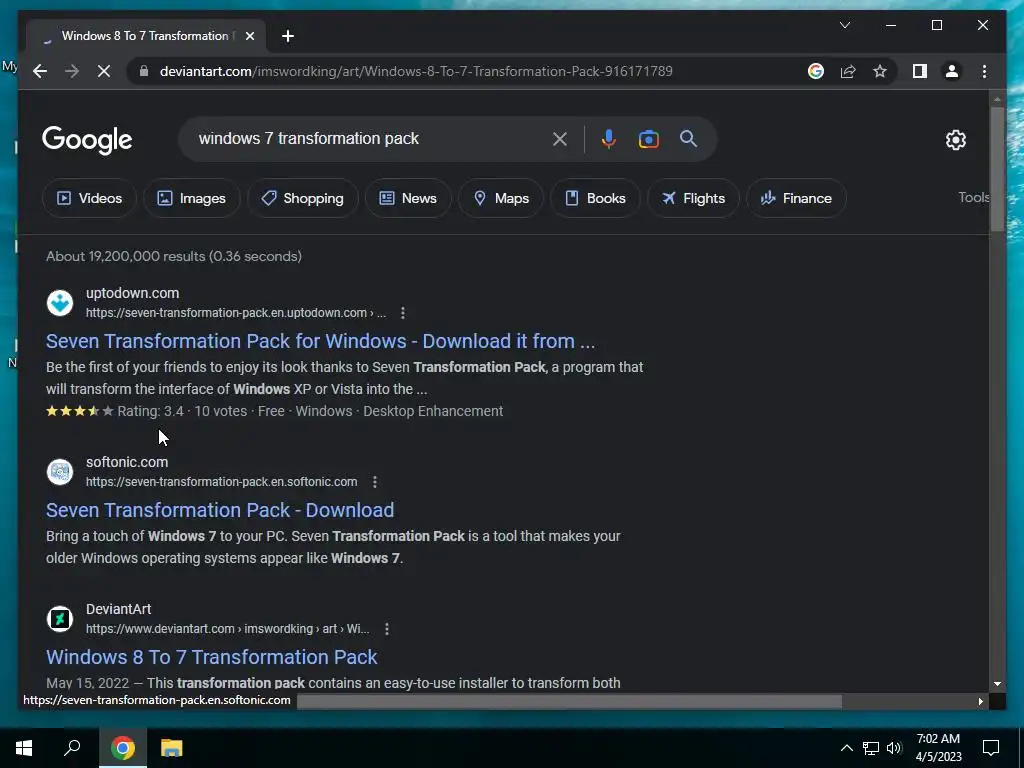Image resolution: width=1024 pixels, height=768 pixels.
Task: Open Google quick settings gear
Action: 955,140
